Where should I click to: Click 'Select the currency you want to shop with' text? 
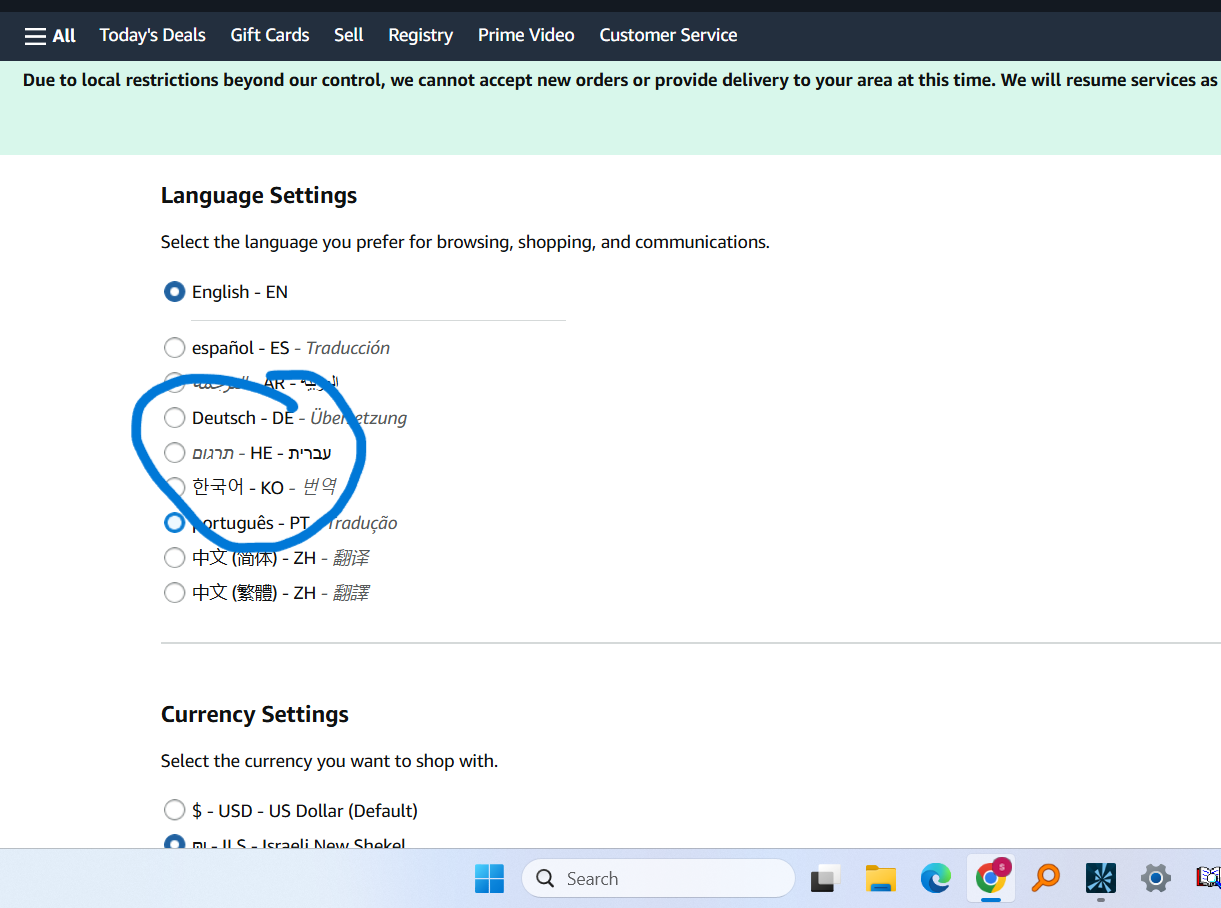(329, 761)
